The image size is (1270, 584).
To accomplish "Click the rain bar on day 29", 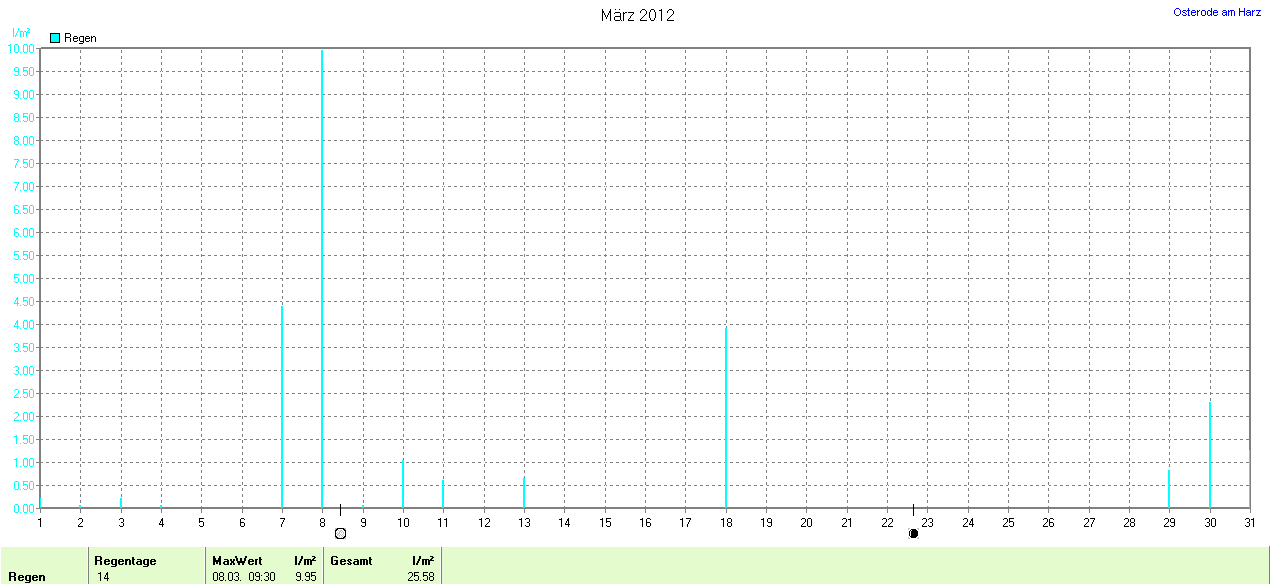I will point(1169,489).
